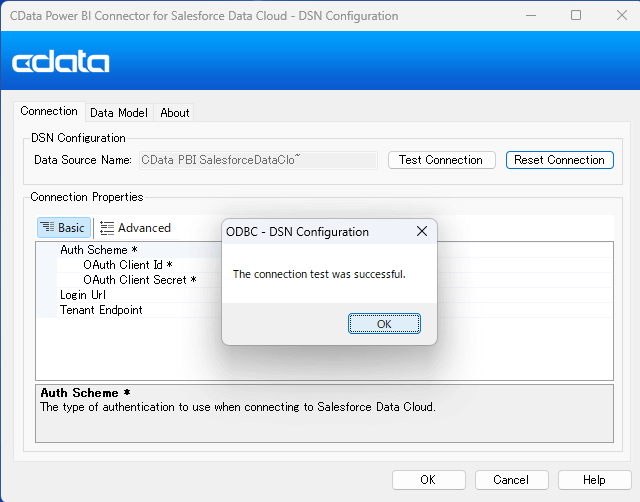Pick the Tenant Endpoint property row
Screen dimensions: 640x502
point(101,310)
